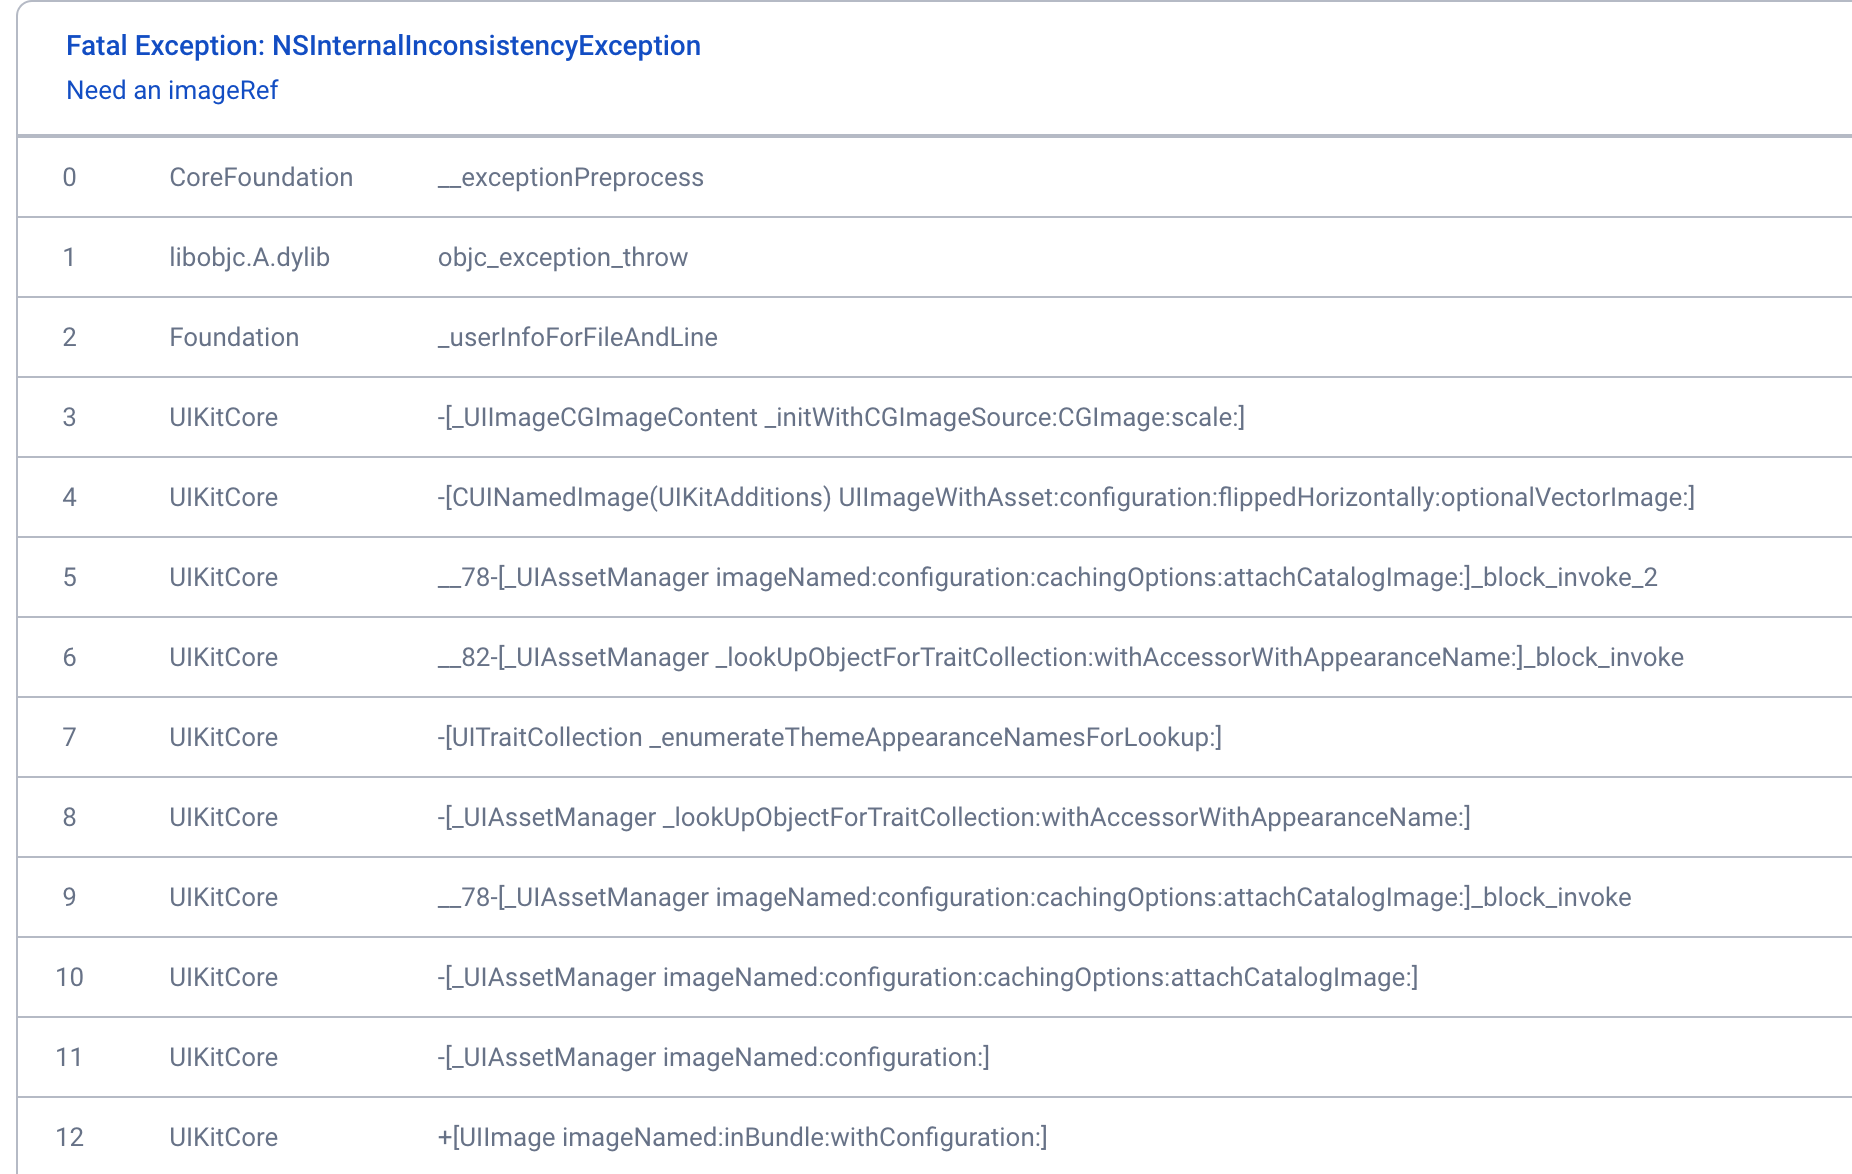Select the _userInfoForFileAndLine symbol

click(x=578, y=337)
